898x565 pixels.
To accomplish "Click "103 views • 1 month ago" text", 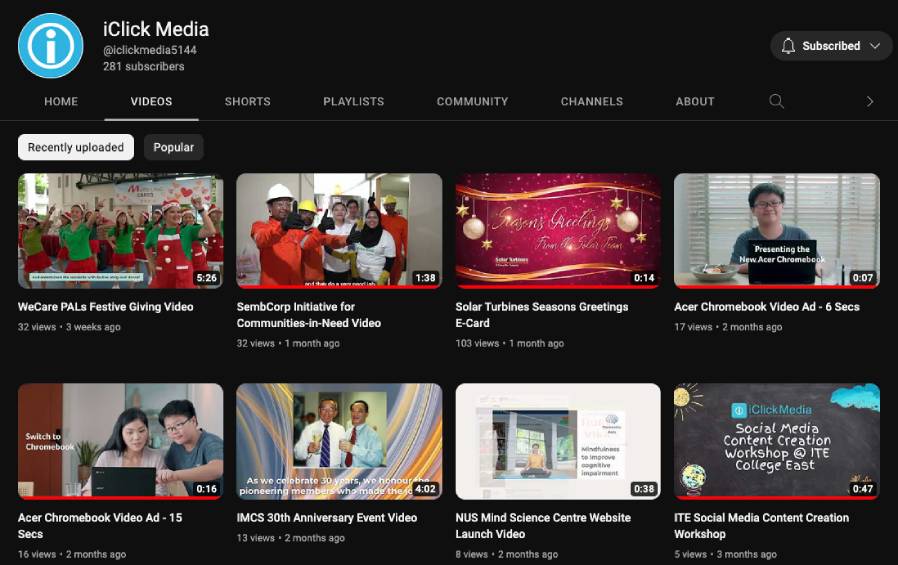I will (510, 343).
